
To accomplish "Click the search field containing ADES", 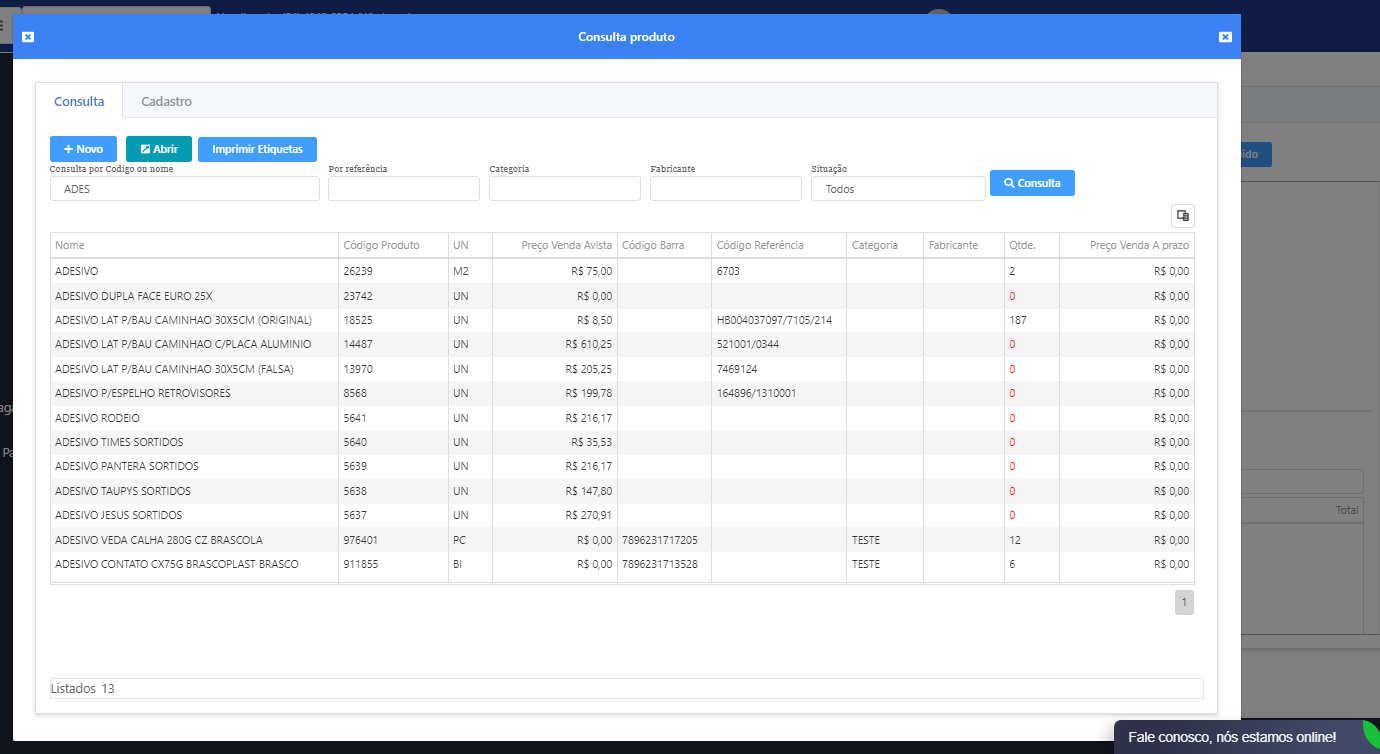I will pos(185,189).
